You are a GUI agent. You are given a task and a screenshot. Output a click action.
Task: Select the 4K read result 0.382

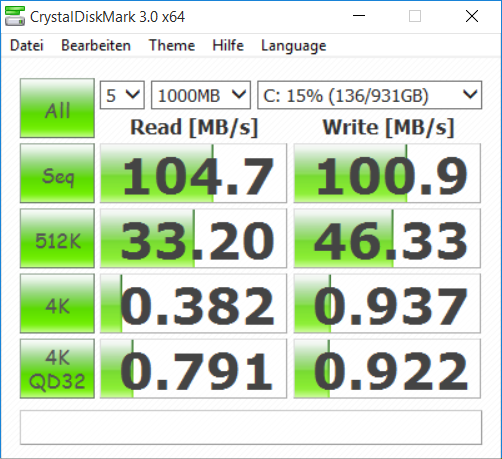193,303
